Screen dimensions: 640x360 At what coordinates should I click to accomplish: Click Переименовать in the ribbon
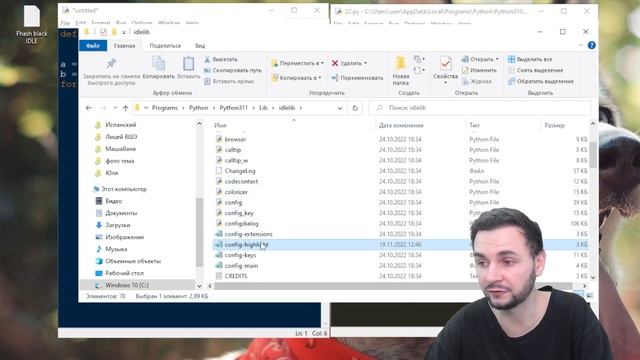point(357,78)
